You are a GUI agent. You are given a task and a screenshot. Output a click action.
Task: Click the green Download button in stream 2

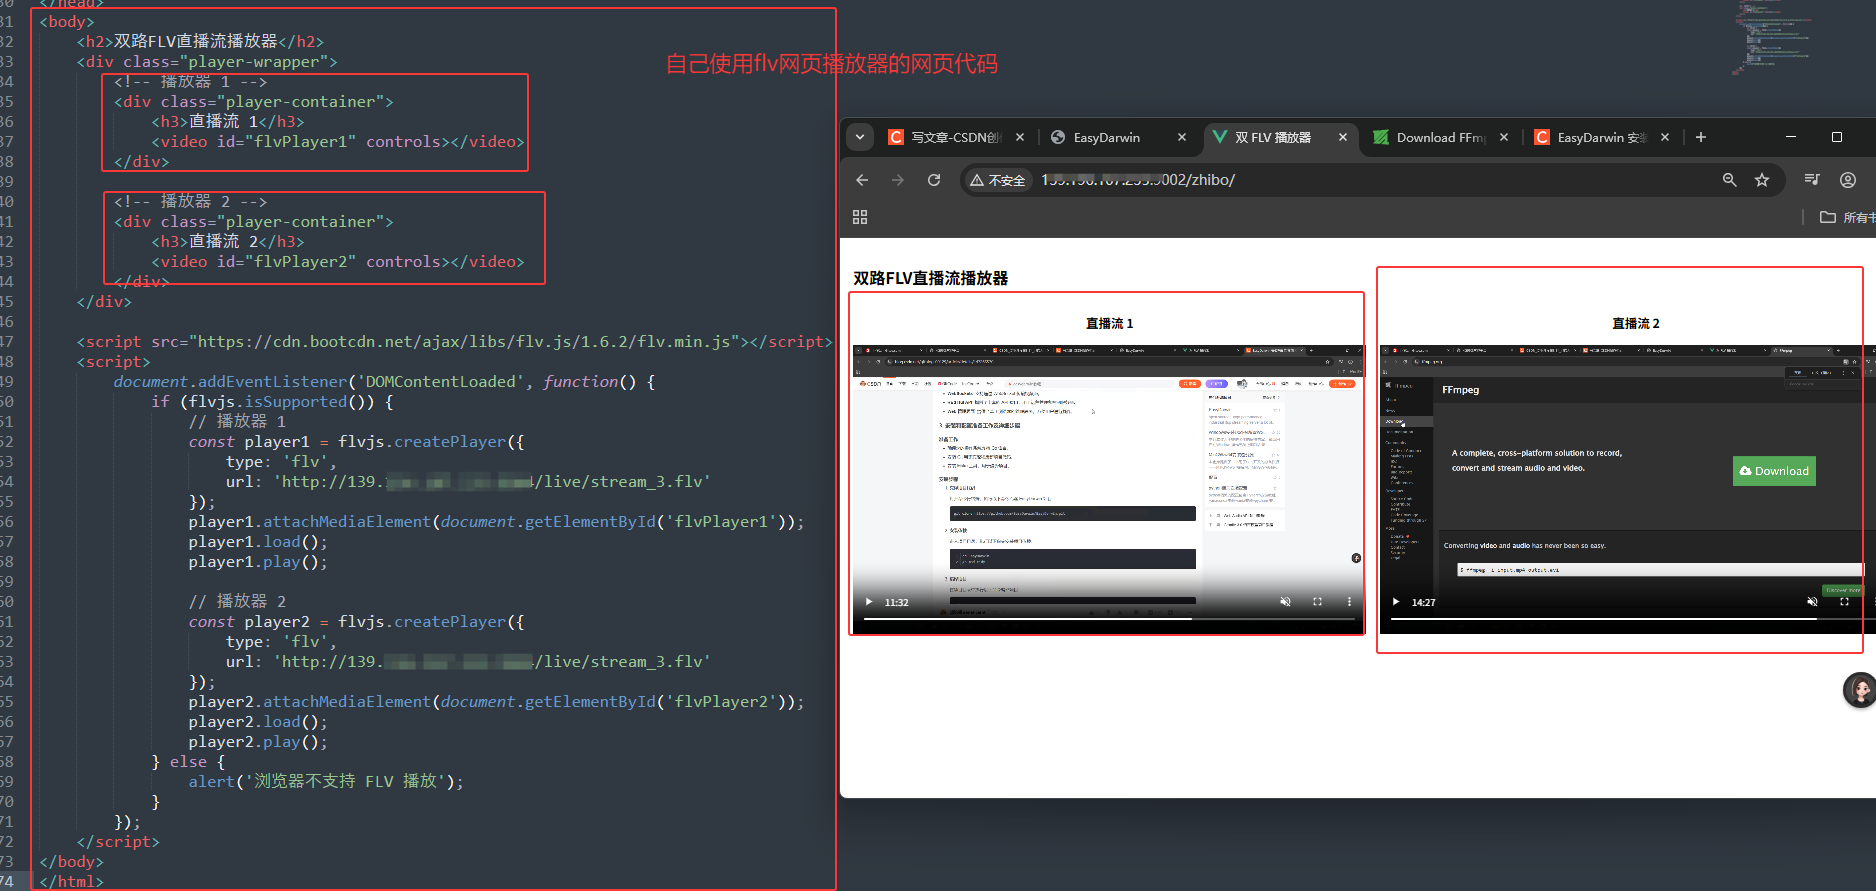pyautogui.click(x=1774, y=471)
